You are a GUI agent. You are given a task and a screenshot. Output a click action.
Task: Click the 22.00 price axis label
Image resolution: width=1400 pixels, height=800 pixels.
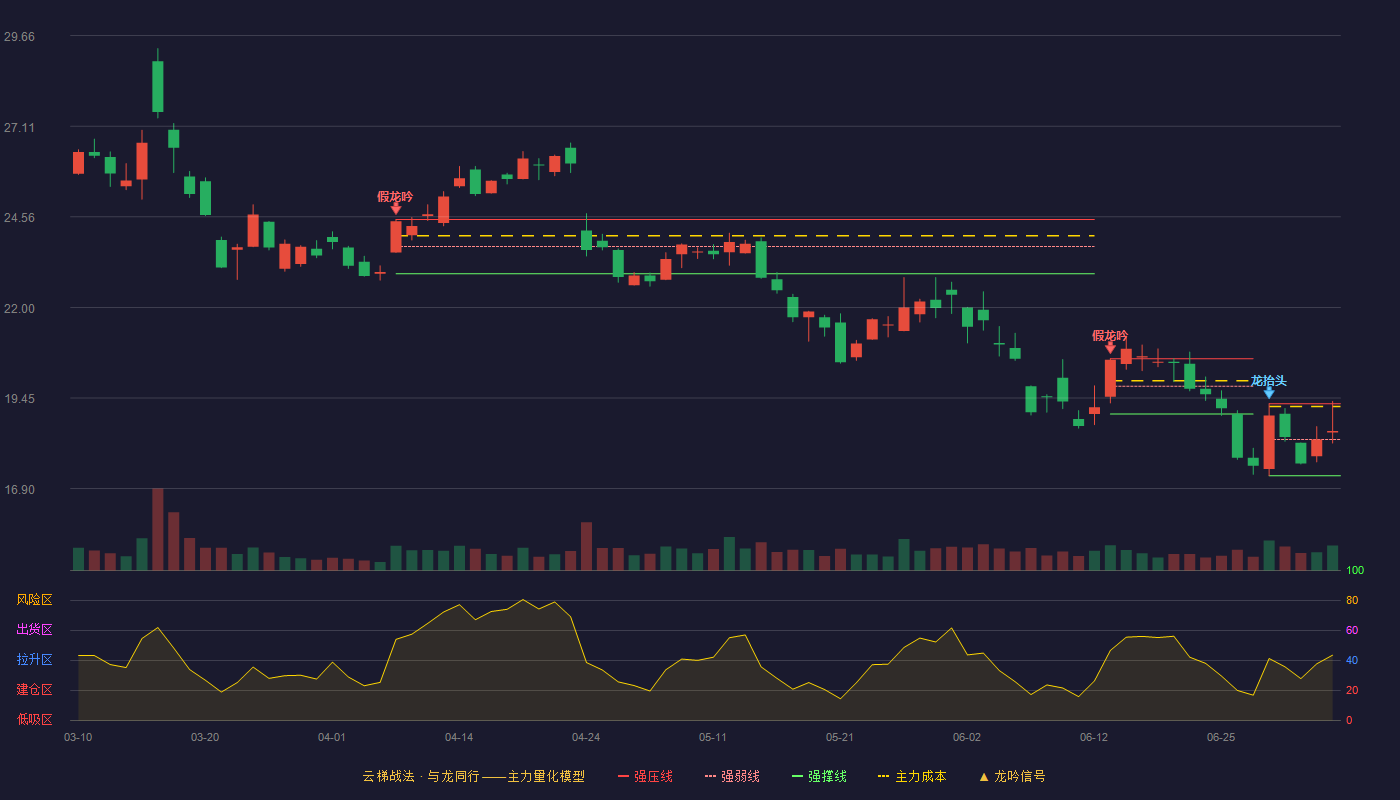(19, 308)
